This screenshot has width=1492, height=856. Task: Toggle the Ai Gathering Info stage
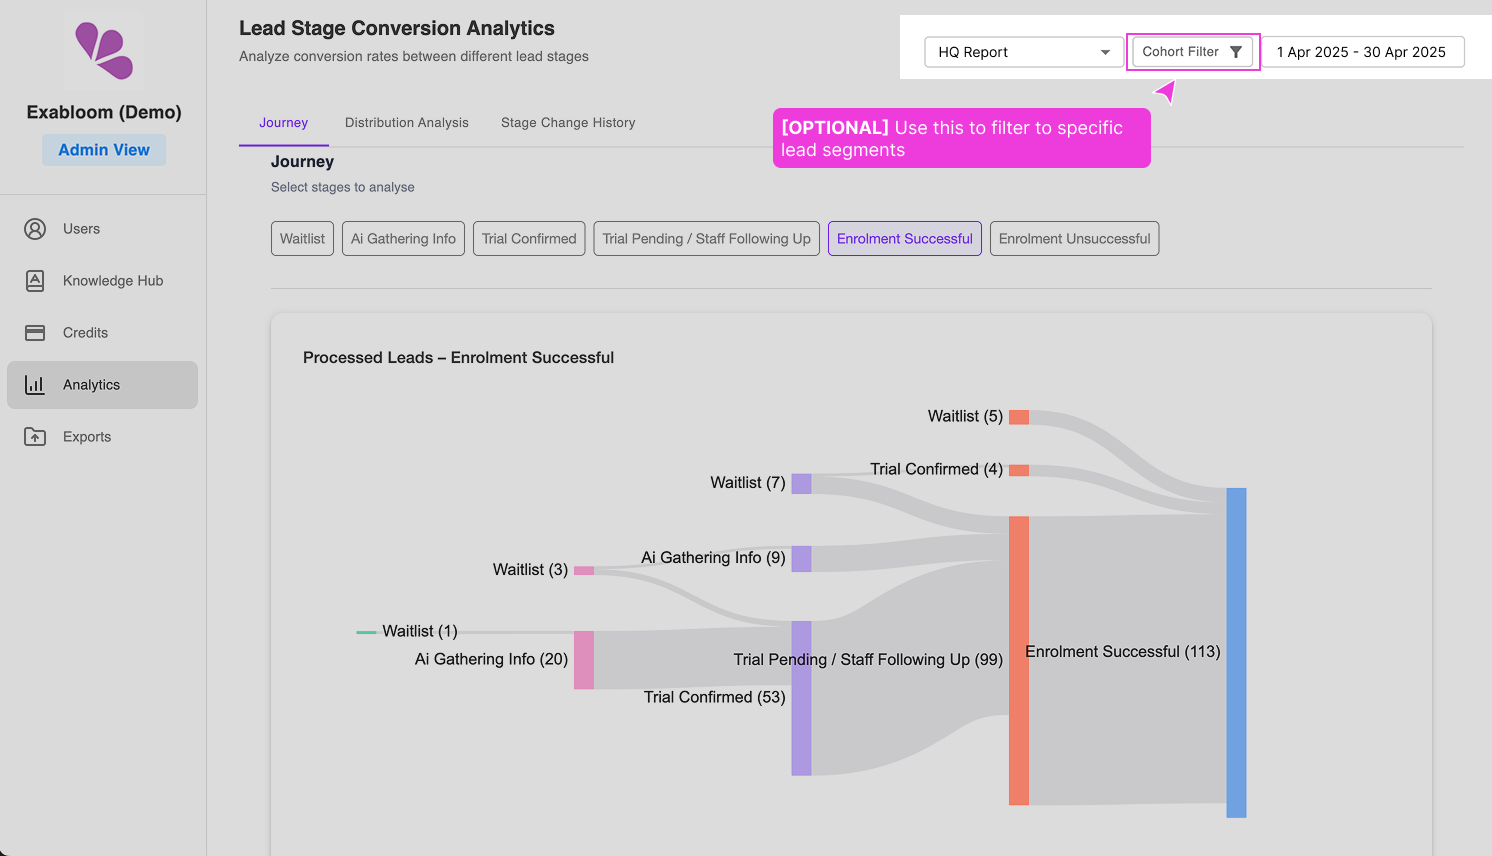403,239
